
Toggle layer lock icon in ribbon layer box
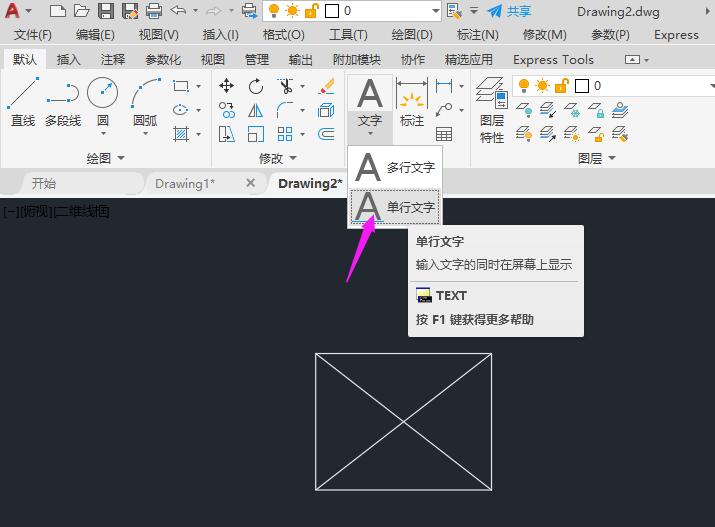point(562,85)
